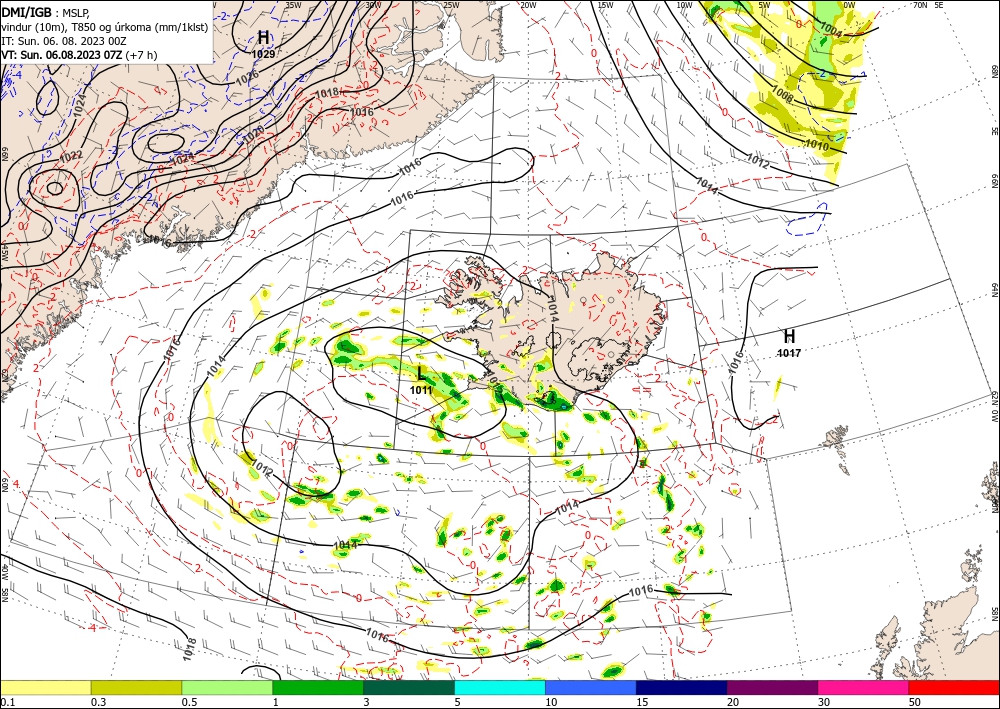Viewport: 1000px width, 709px height.
Task: Click the 'DMI/IGB : MSLP,' title line
Action: click(47, 11)
